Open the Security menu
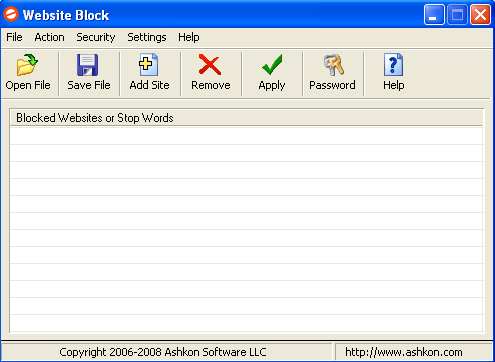Screen dimensions: 495x362 click(96, 37)
